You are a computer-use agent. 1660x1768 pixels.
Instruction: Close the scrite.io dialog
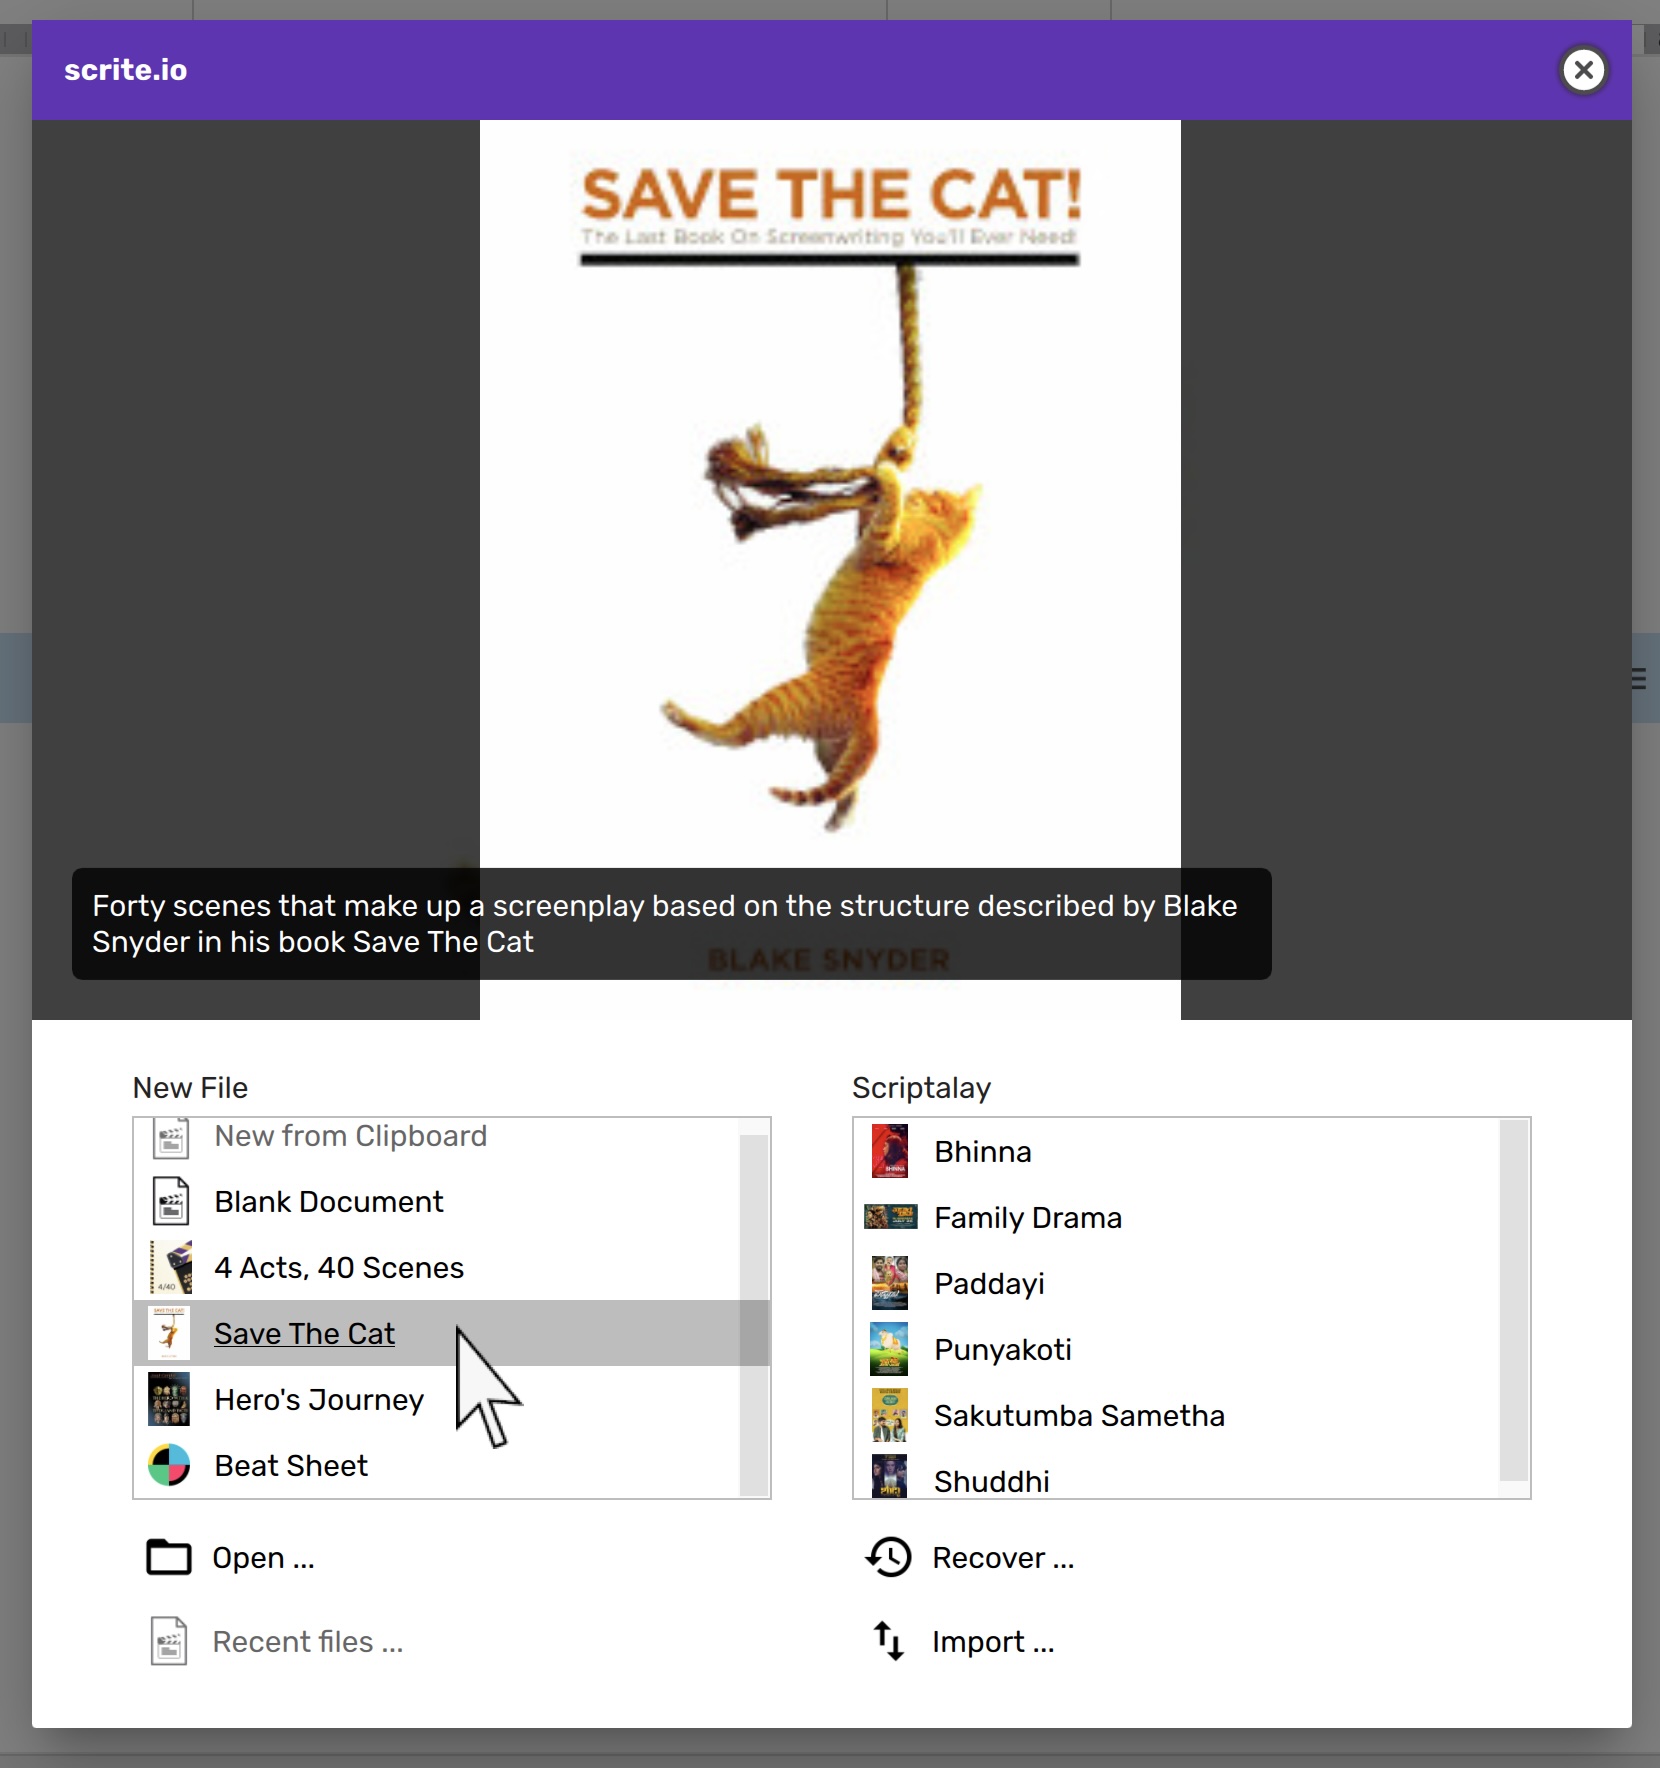coord(1583,70)
